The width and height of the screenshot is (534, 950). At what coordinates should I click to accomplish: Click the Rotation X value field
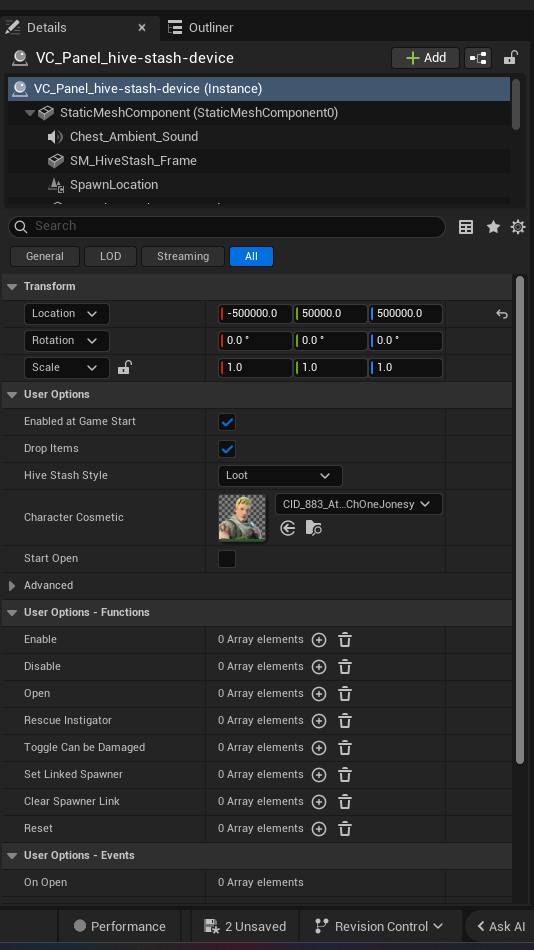coord(255,340)
